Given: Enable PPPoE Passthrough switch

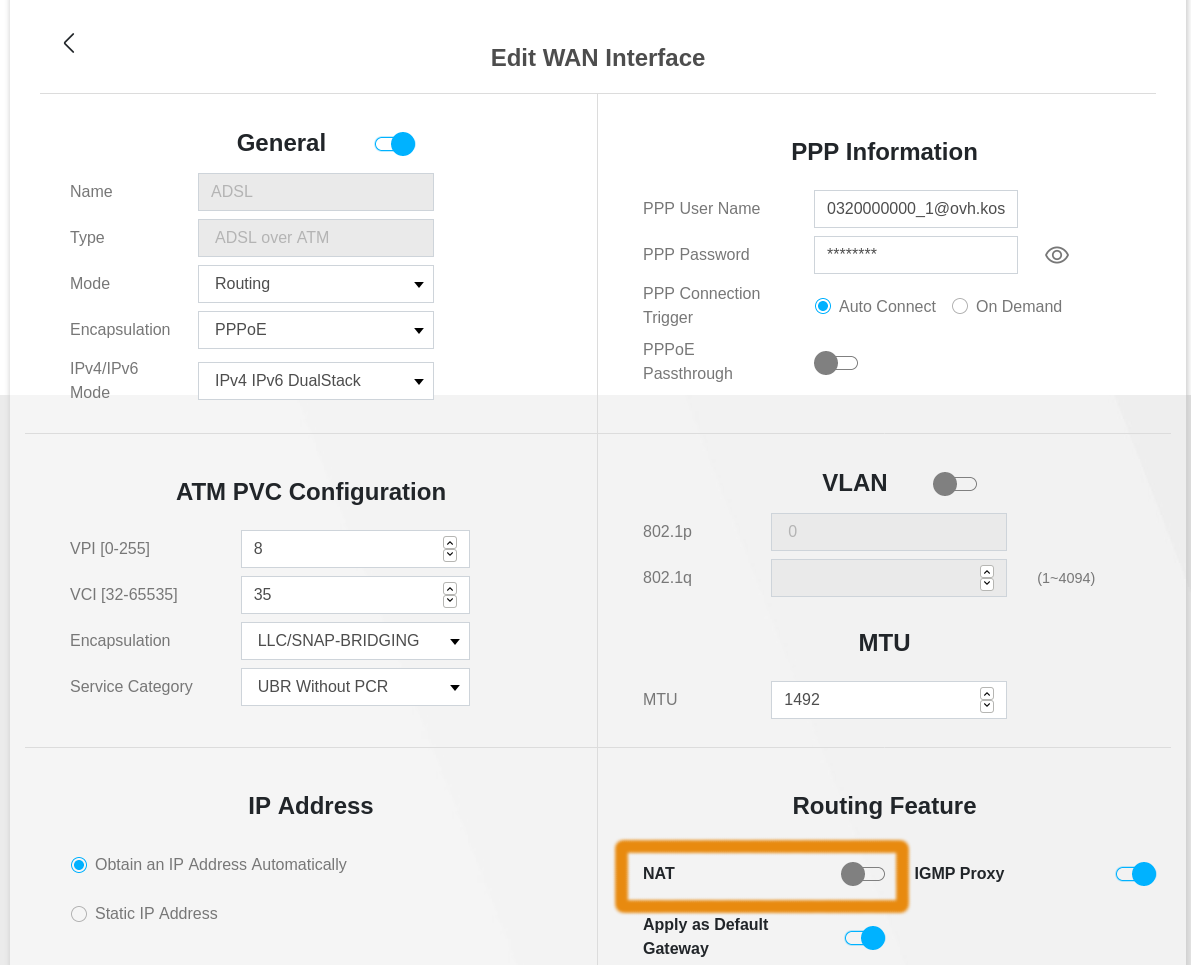Looking at the screenshot, I should pos(835,363).
